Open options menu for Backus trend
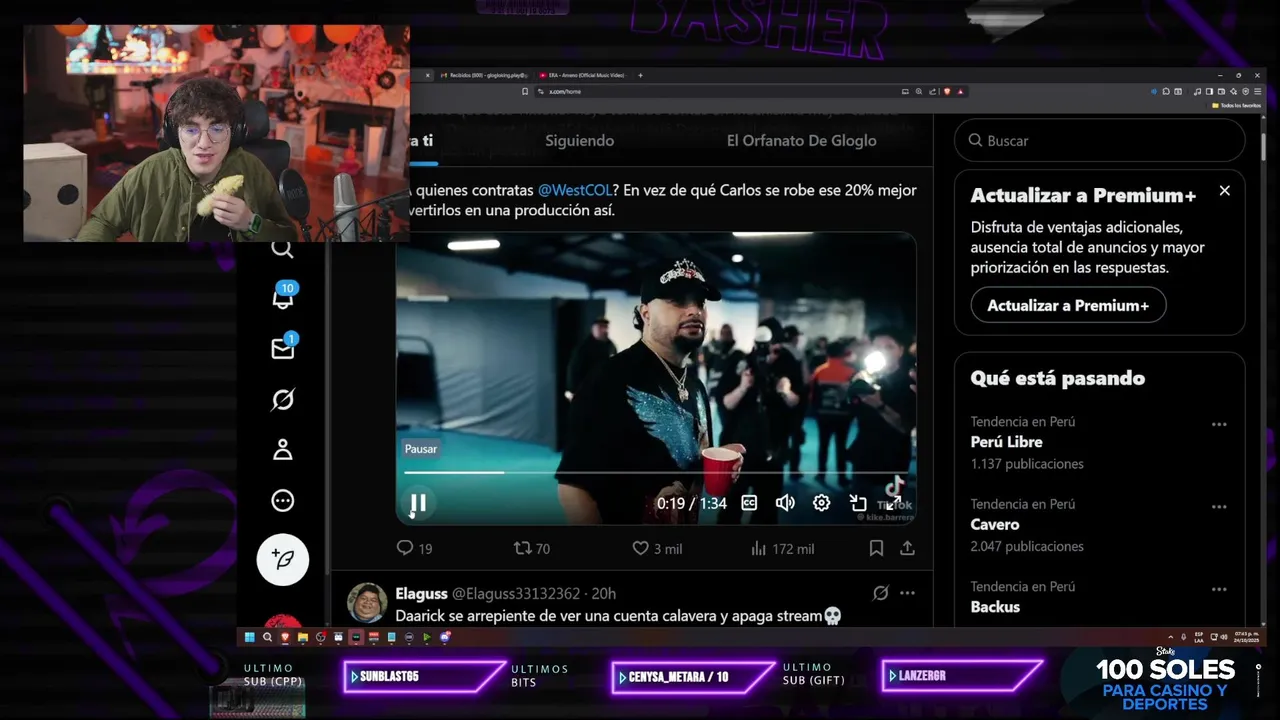 click(x=1219, y=589)
